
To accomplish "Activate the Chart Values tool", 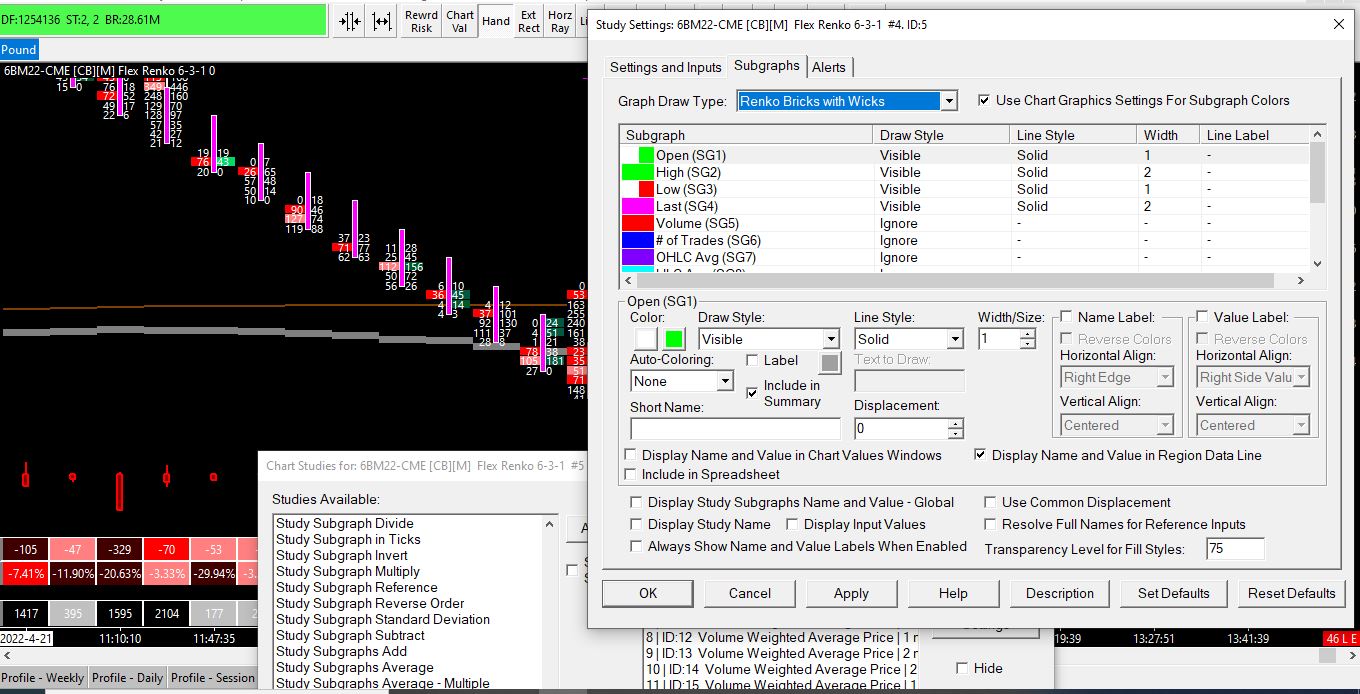I will tap(460, 21).
